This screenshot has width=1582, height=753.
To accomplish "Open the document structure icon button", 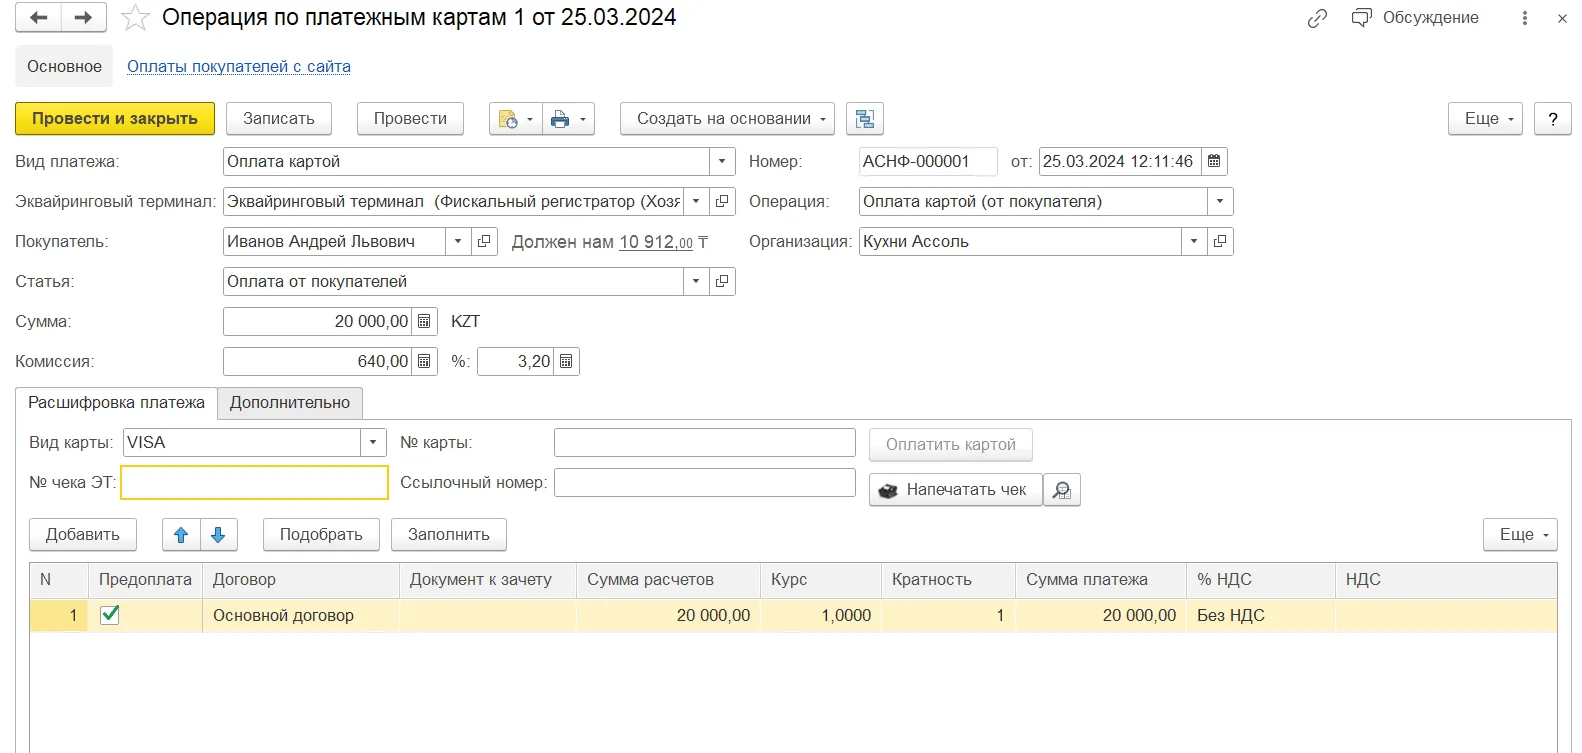I will pyautogui.click(x=865, y=119).
